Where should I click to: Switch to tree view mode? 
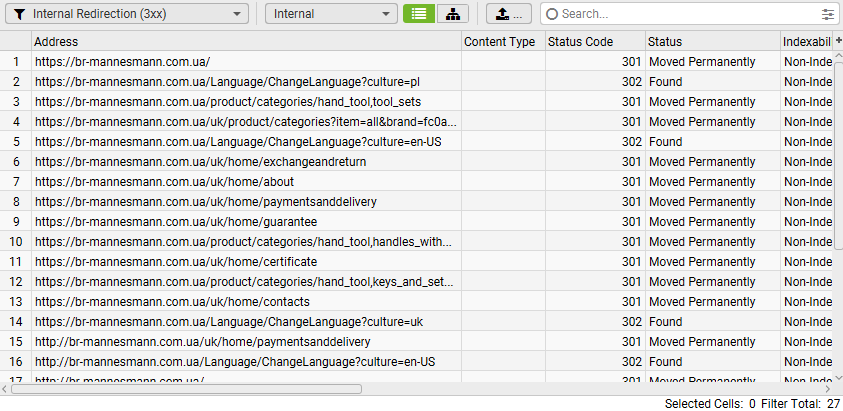tap(453, 14)
